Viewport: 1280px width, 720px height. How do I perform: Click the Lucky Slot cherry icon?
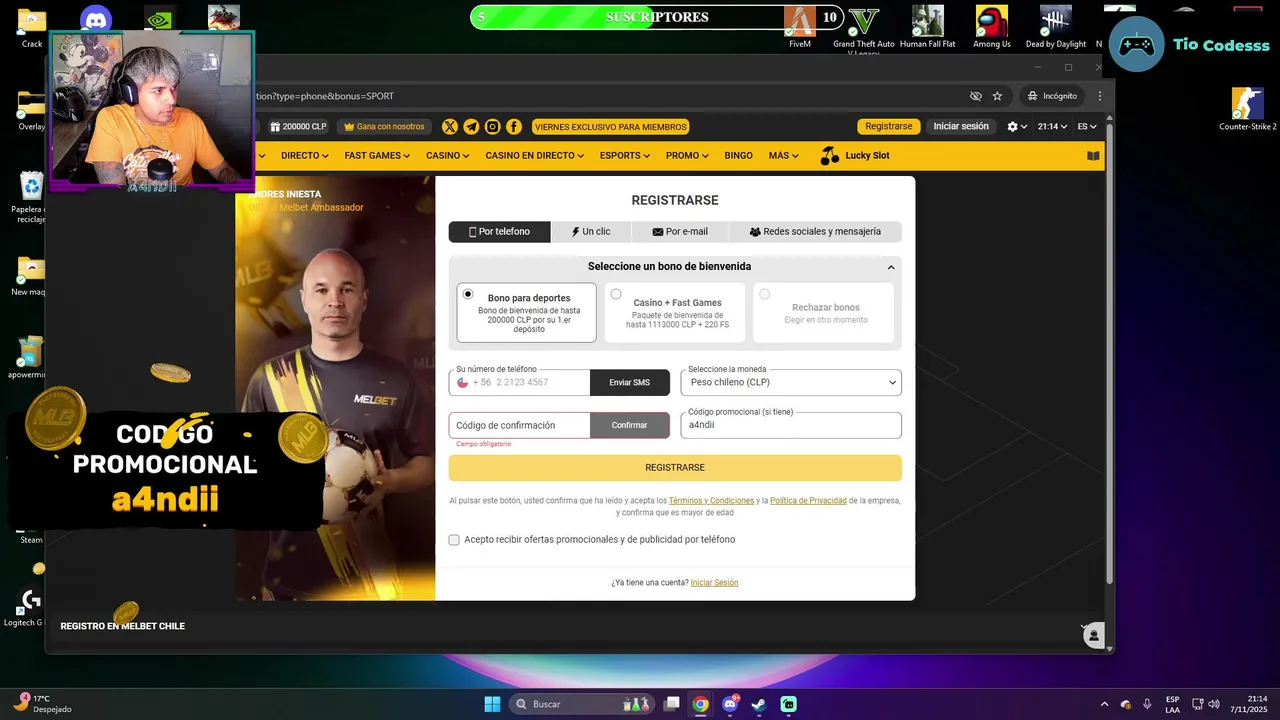coord(829,155)
